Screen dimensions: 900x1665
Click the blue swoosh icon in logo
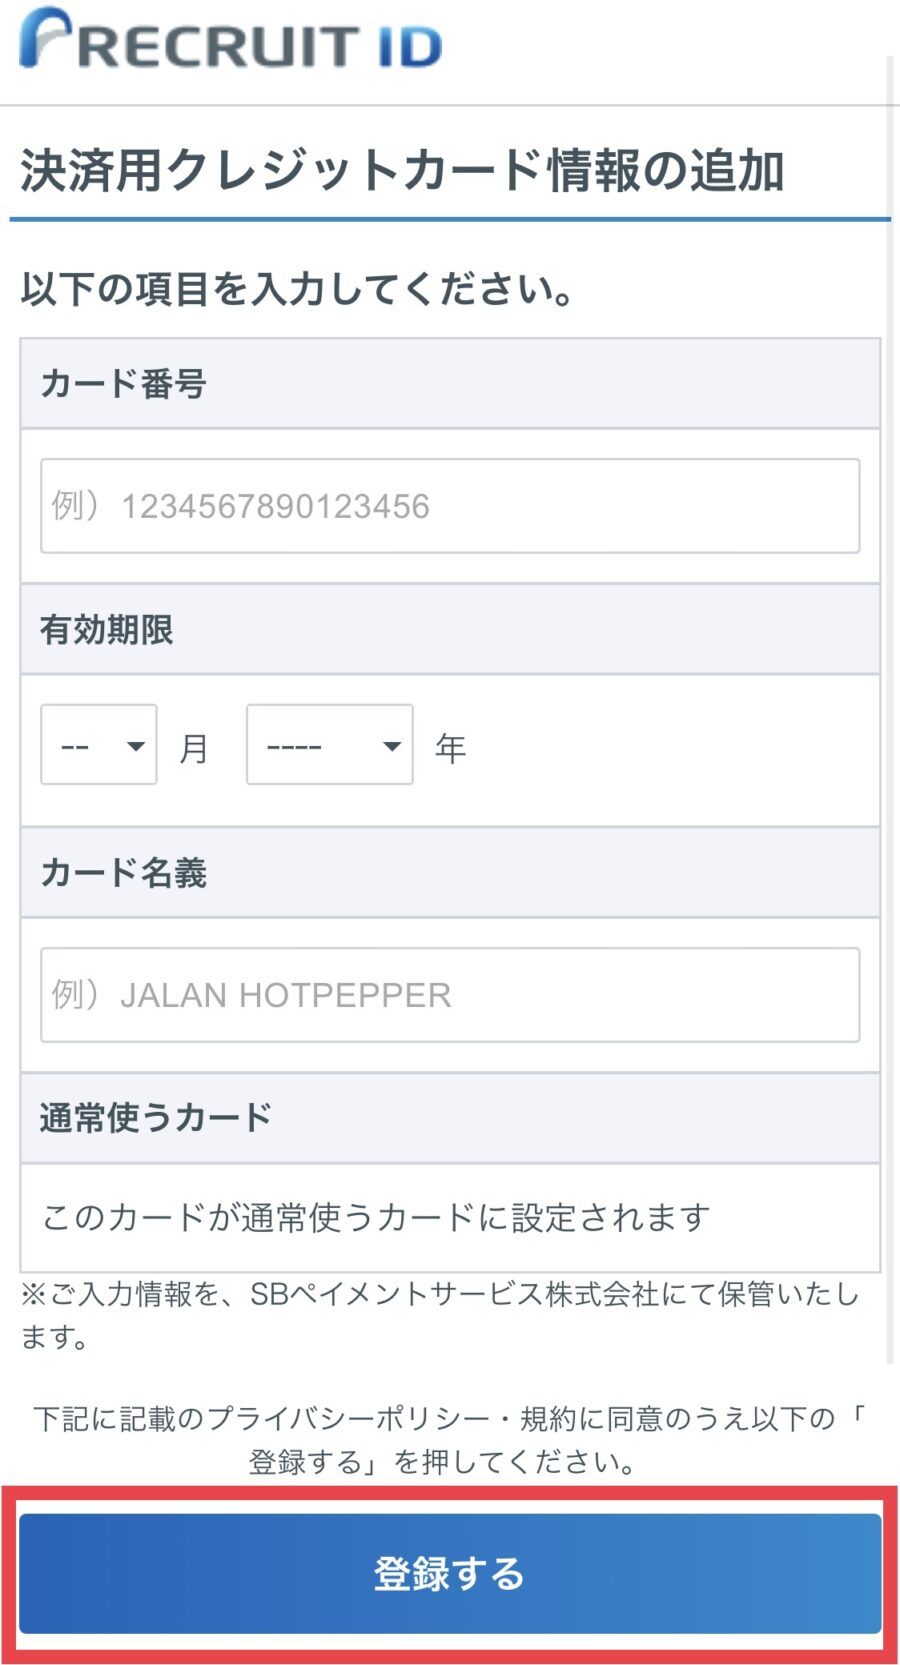coord(45,37)
